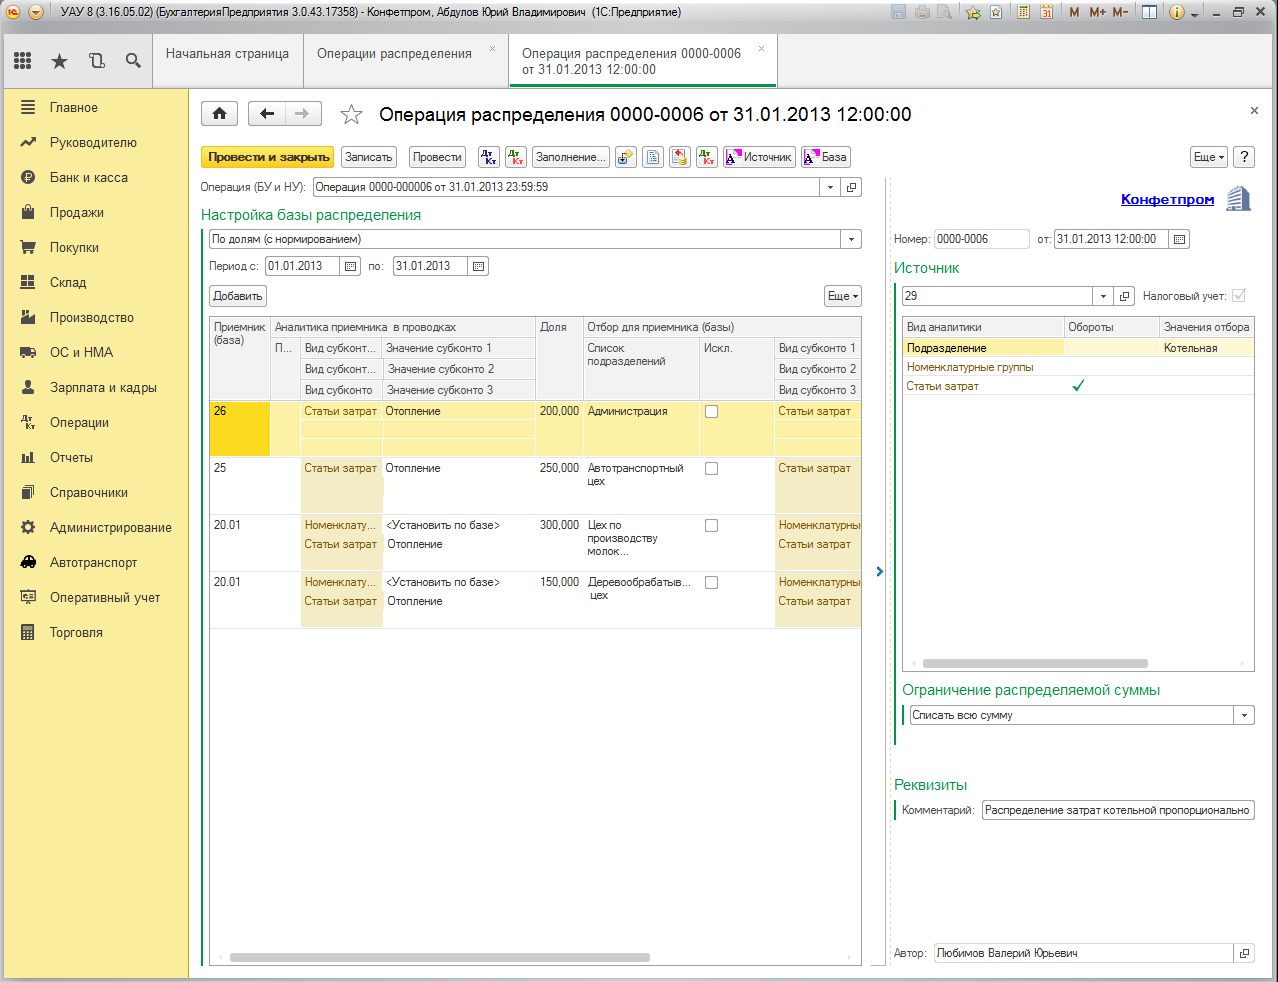Screen dimensions: 1278x982
Task: Open the Производство section in the sidebar
Action: [92, 317]
